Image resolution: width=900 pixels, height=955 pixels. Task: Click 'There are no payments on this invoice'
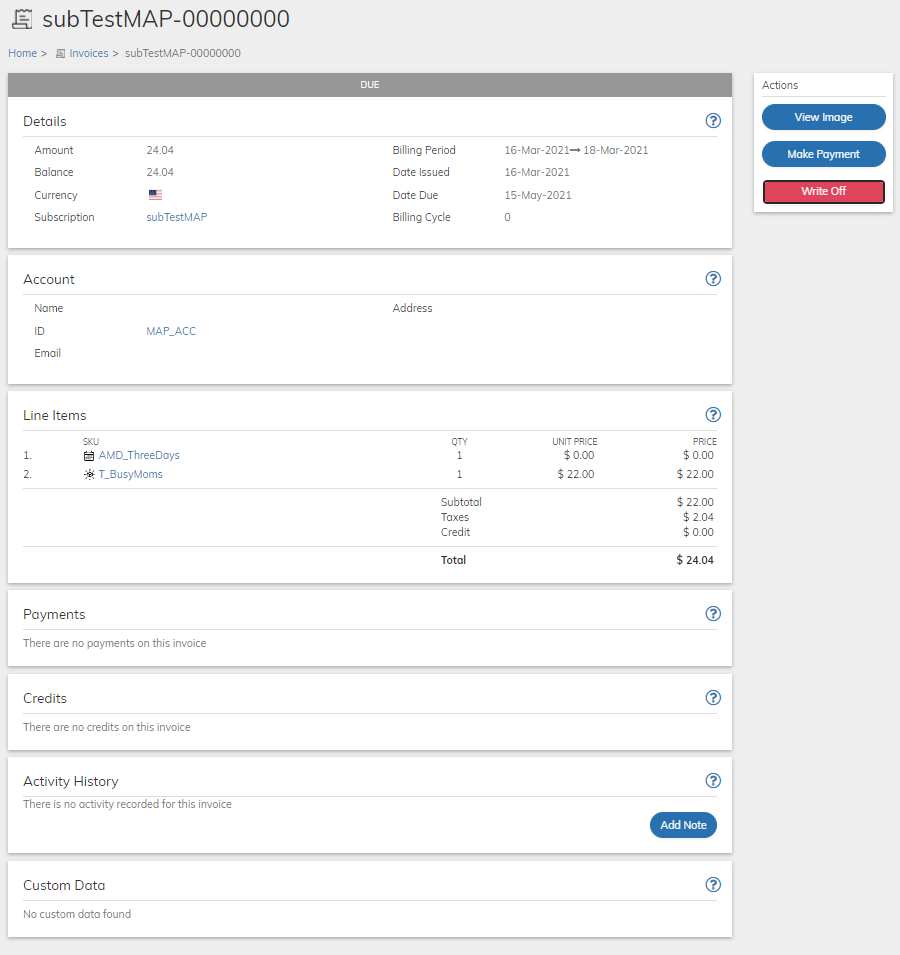(x=114, y=643)
